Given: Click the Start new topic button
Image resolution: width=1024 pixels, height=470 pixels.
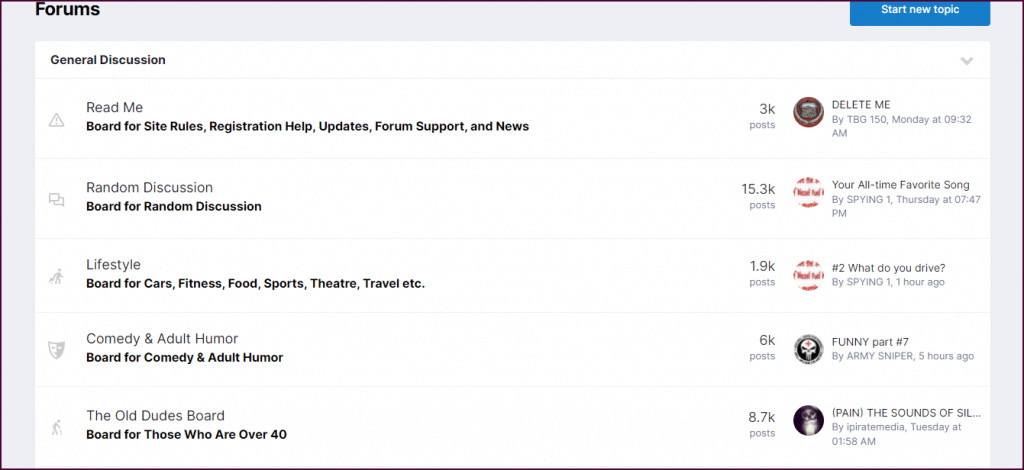Looking at the screenshot, I should click(920, 11).
